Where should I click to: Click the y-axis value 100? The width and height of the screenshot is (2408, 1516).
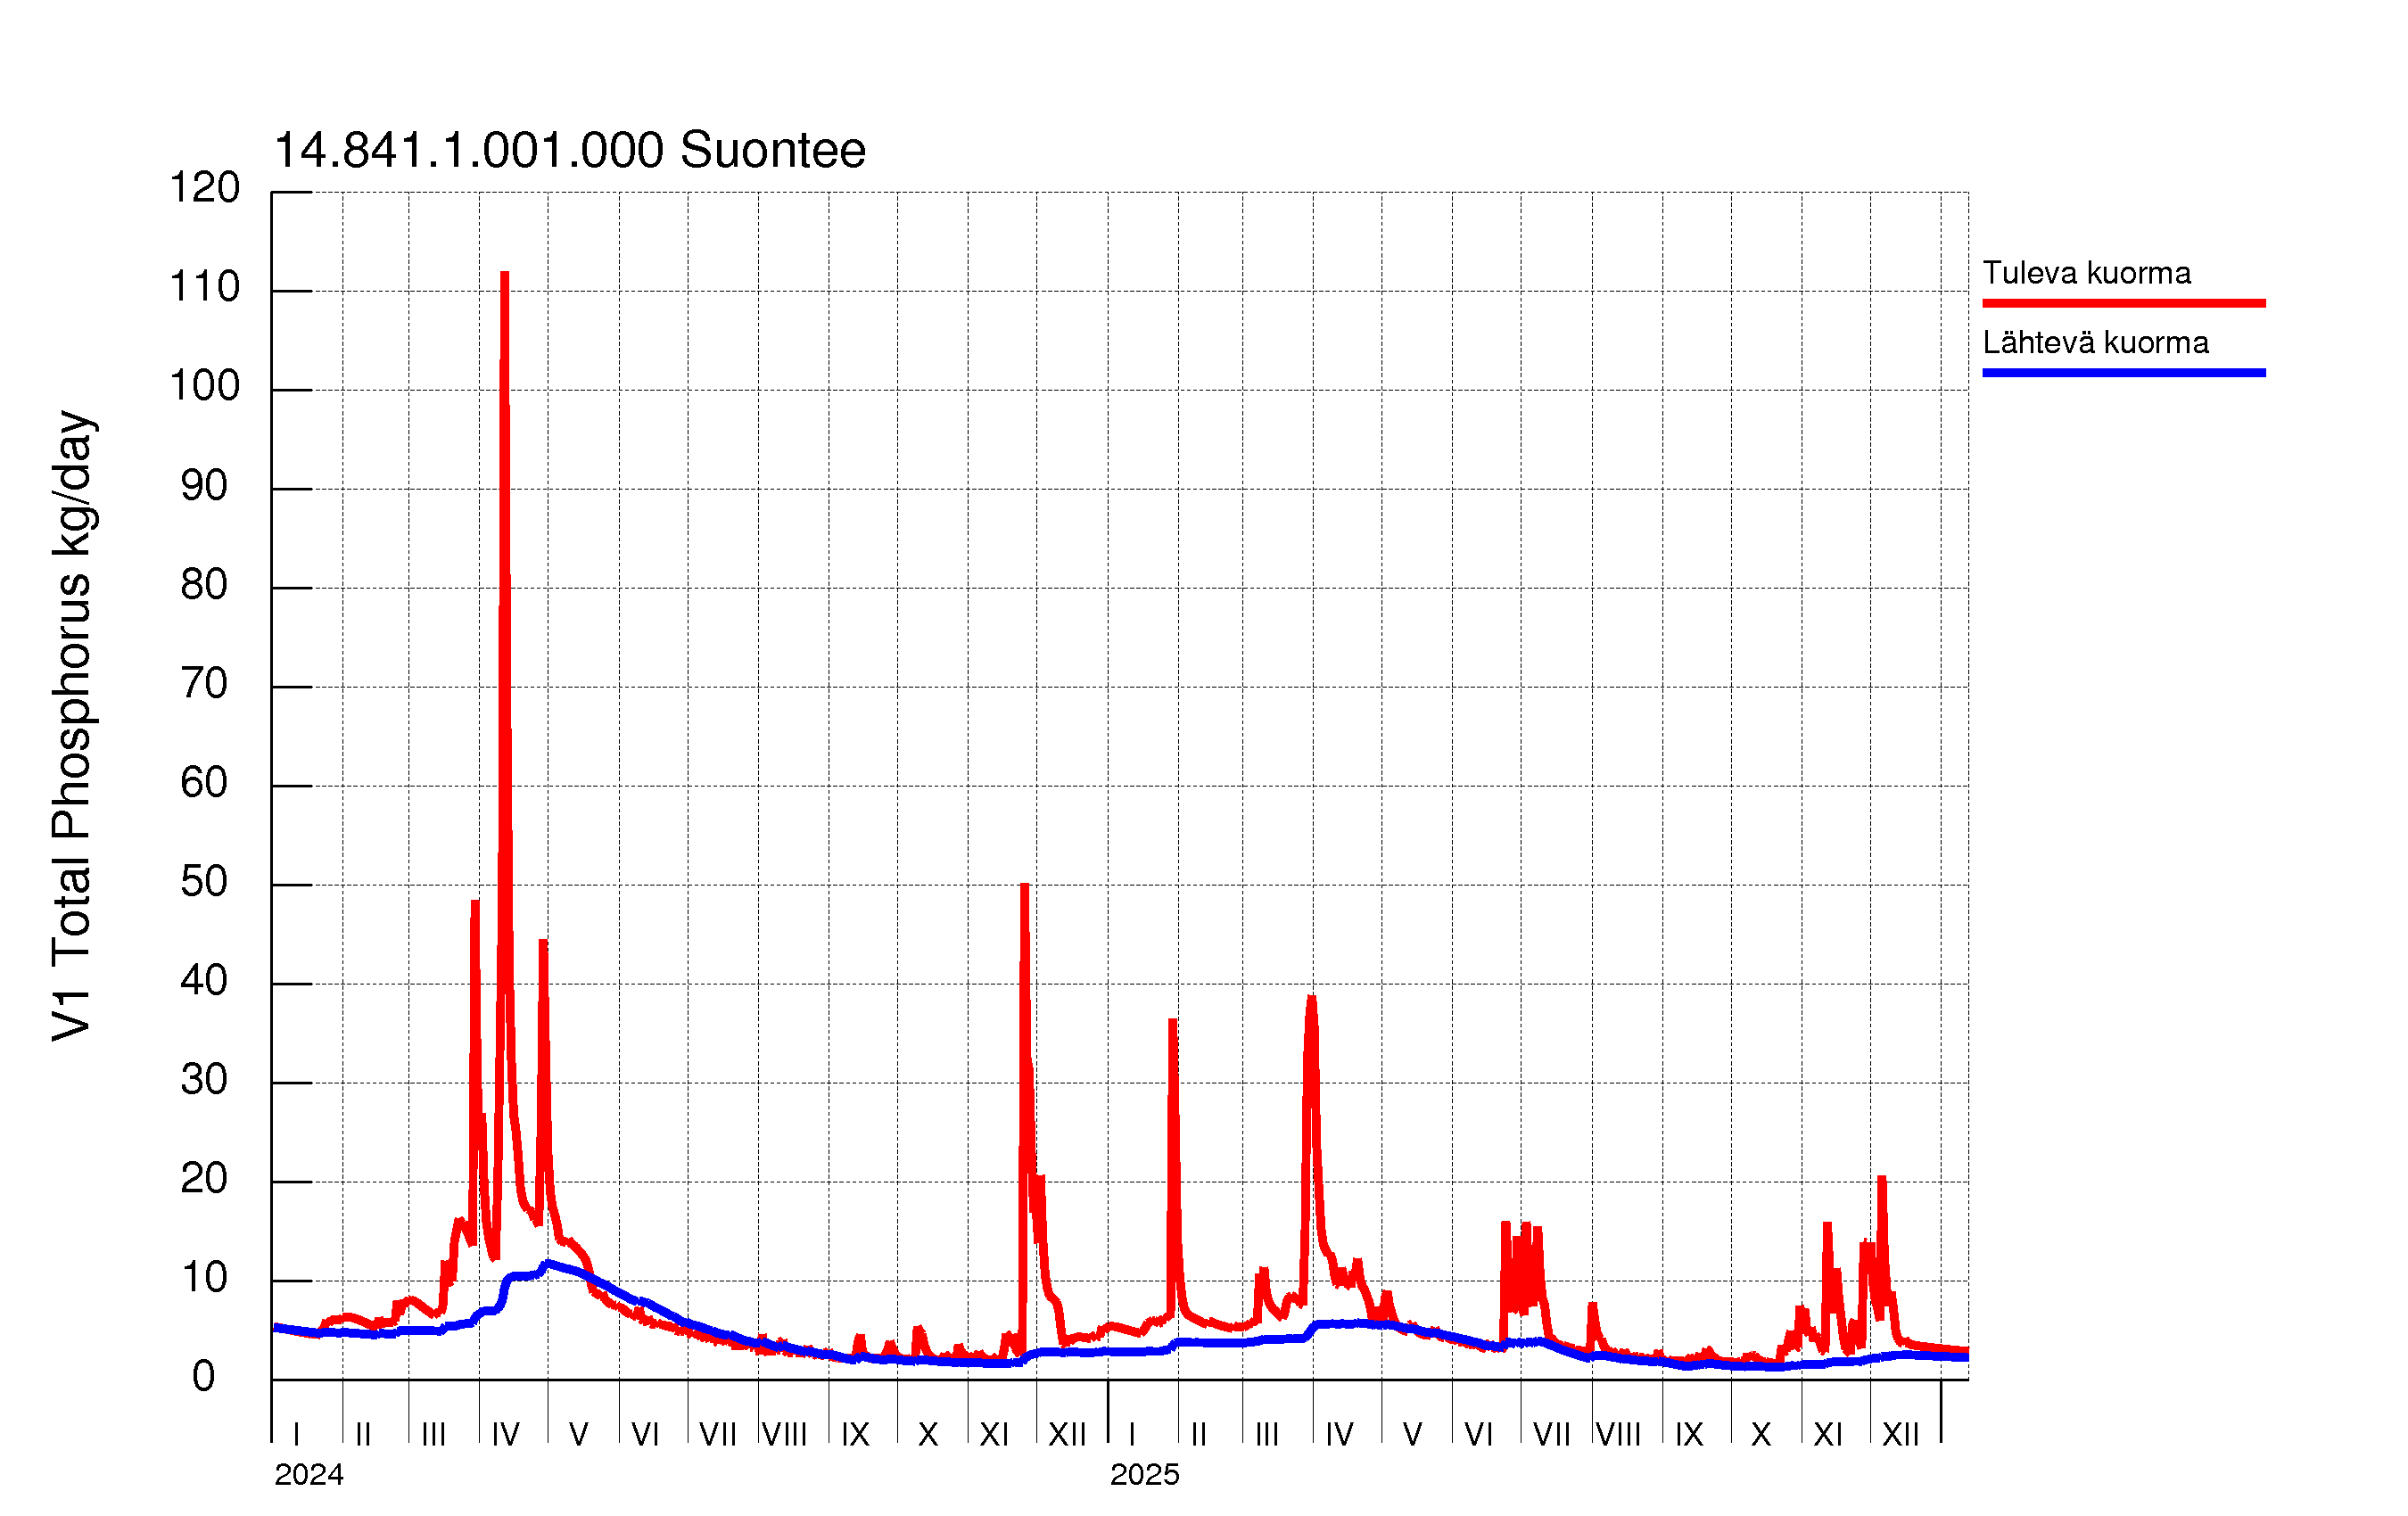(x=204, y=386)
